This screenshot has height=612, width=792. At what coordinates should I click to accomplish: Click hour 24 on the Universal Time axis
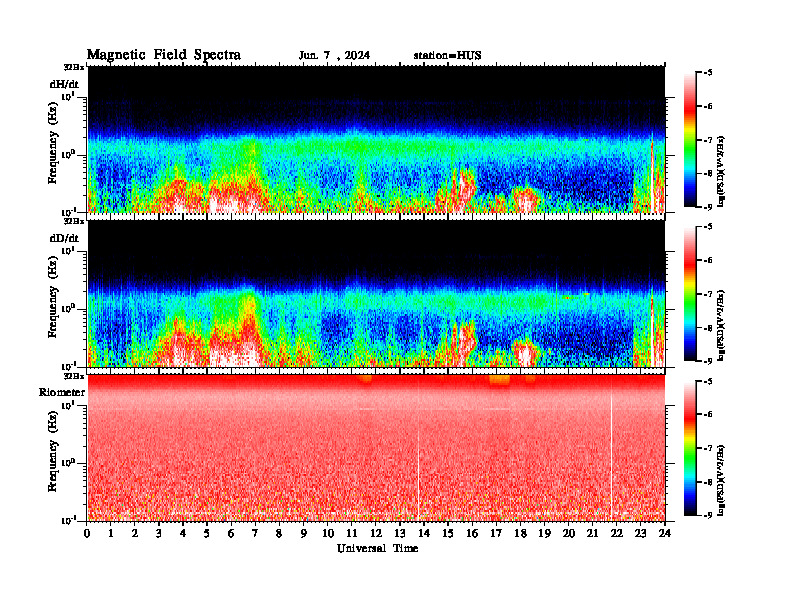tap(665, 534)
